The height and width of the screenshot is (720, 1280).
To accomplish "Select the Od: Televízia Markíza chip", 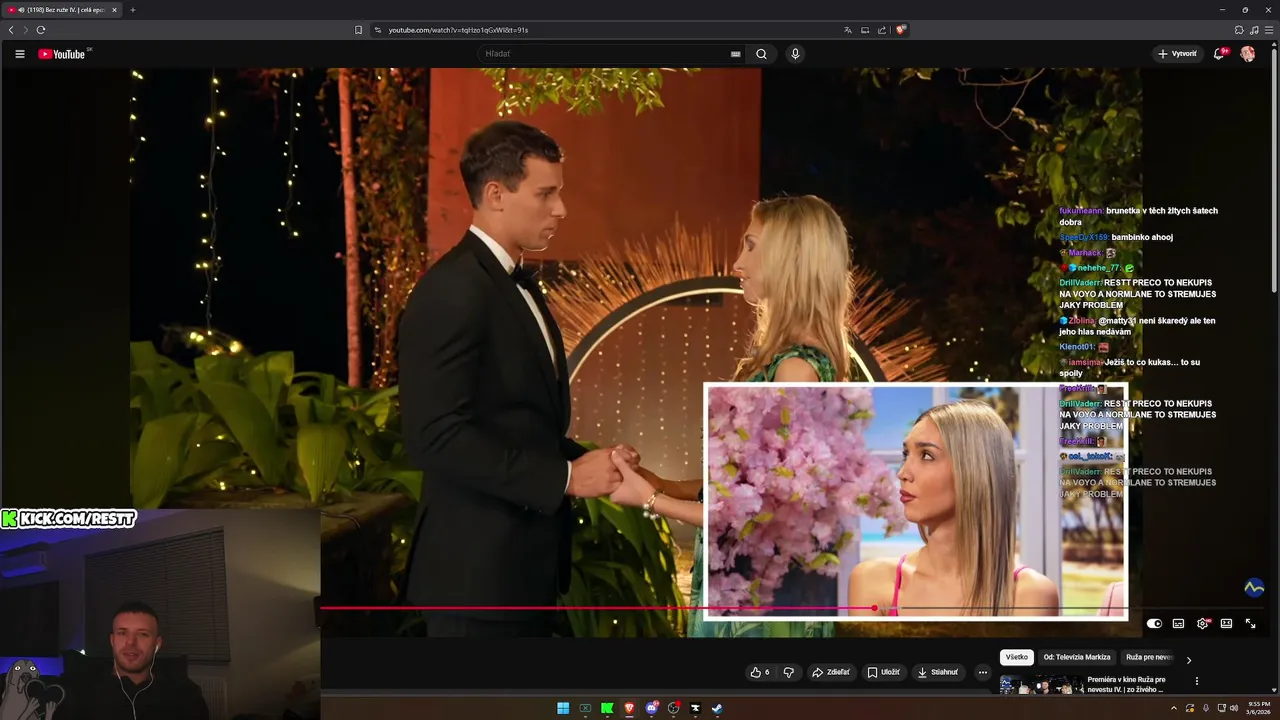I will point(1077,657).
